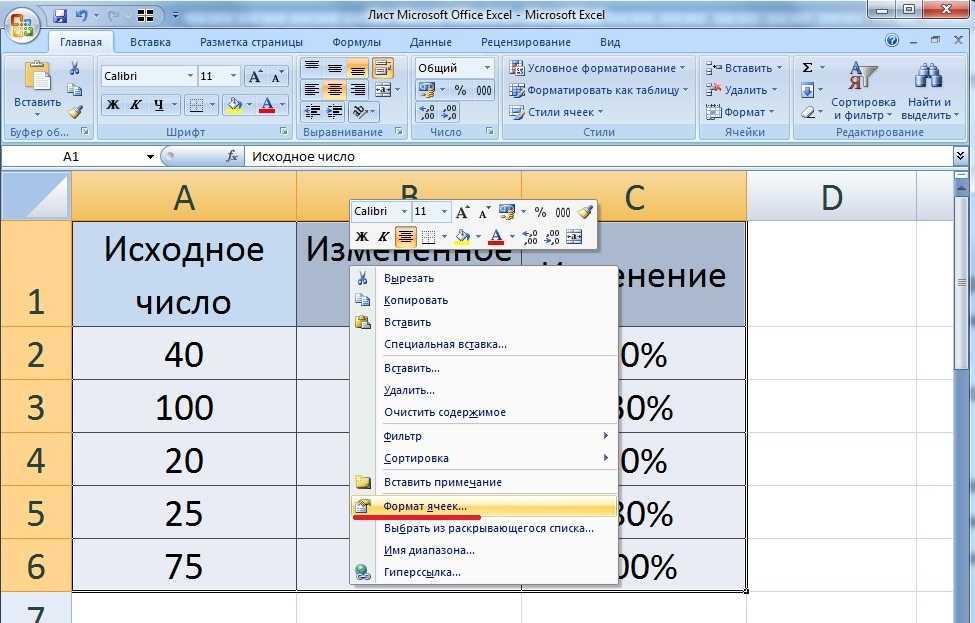Click Удалить in Ячейки group
The image size is (975, 623).
pos(742,90)
